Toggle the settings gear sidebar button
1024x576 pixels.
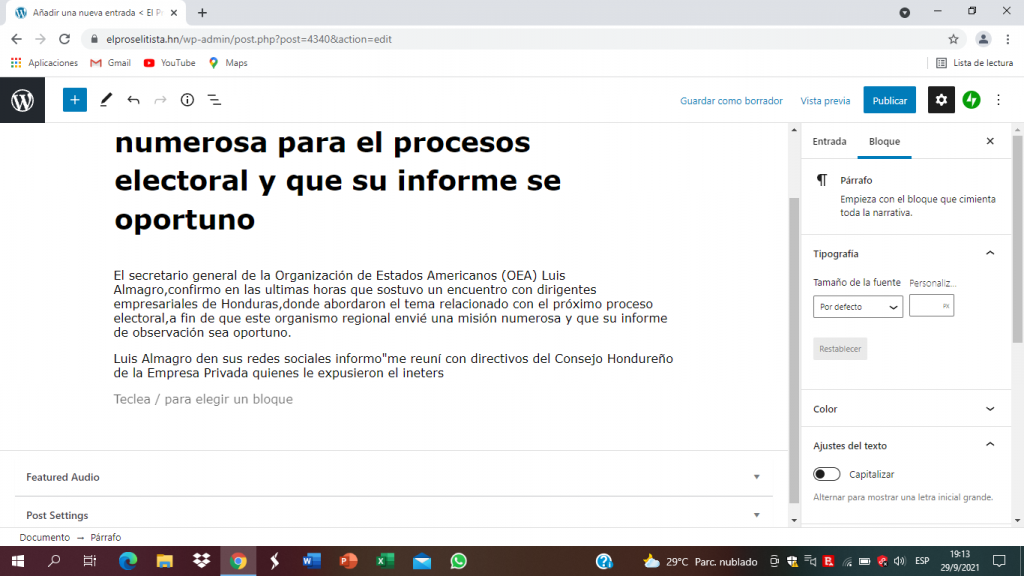coord(941,100)
